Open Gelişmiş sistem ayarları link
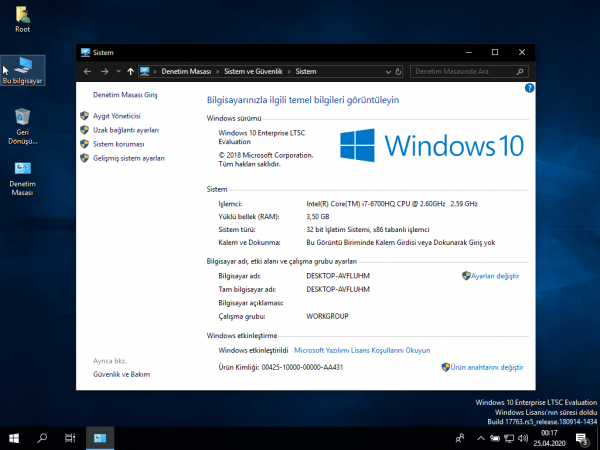Viewport: 600px width, 450px height. pos(128,158)
